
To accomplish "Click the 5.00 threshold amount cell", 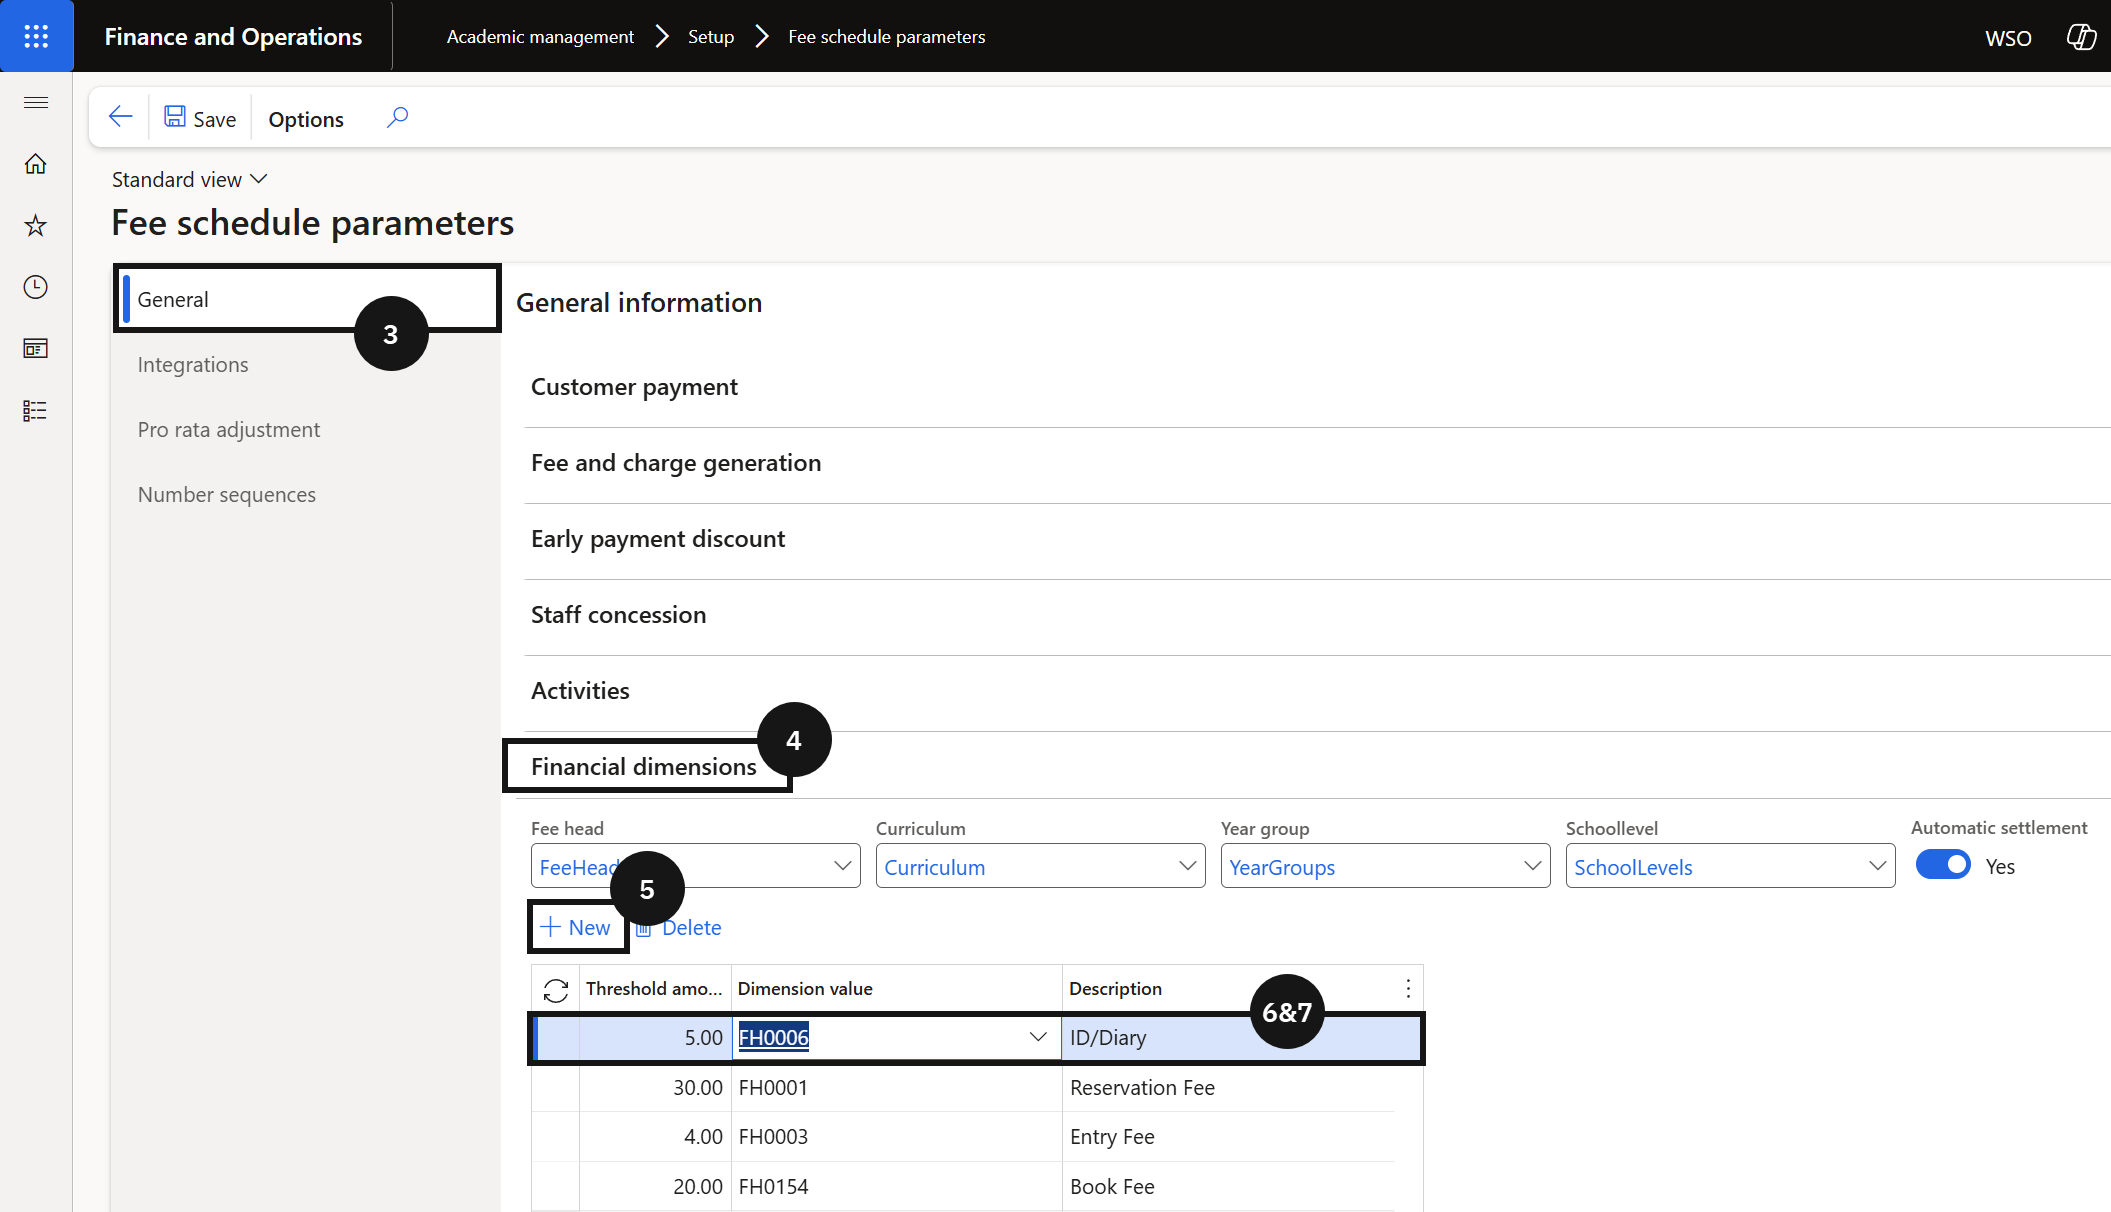I will [654, 1038].
